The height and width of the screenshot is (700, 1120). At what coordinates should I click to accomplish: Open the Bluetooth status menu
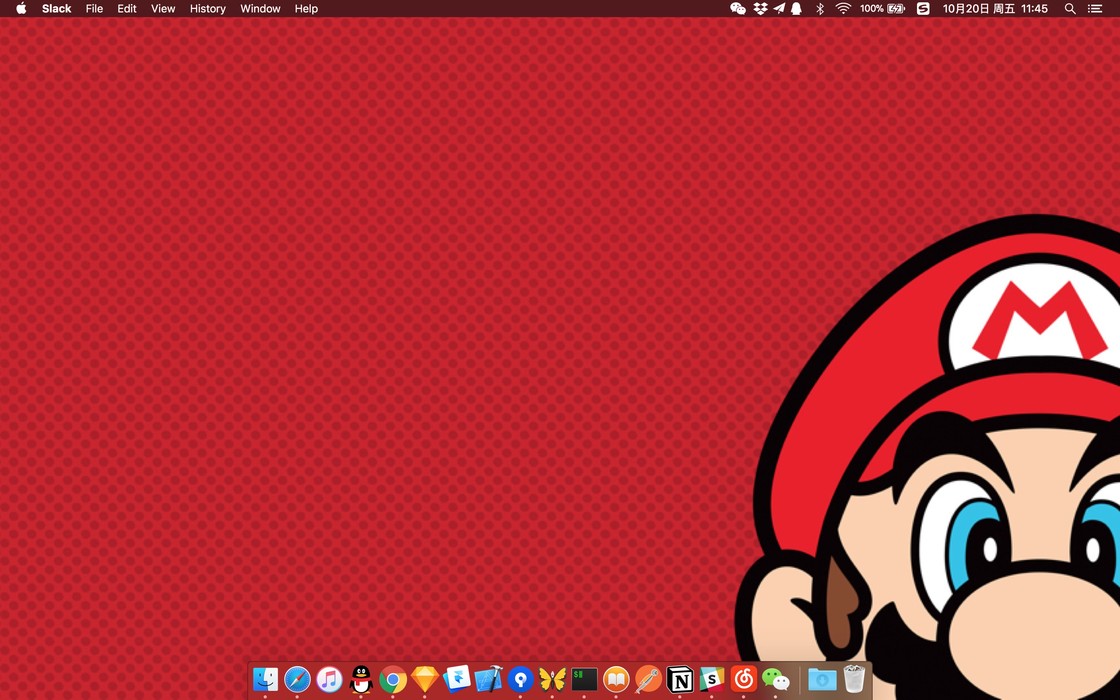[x=820, y=9]
